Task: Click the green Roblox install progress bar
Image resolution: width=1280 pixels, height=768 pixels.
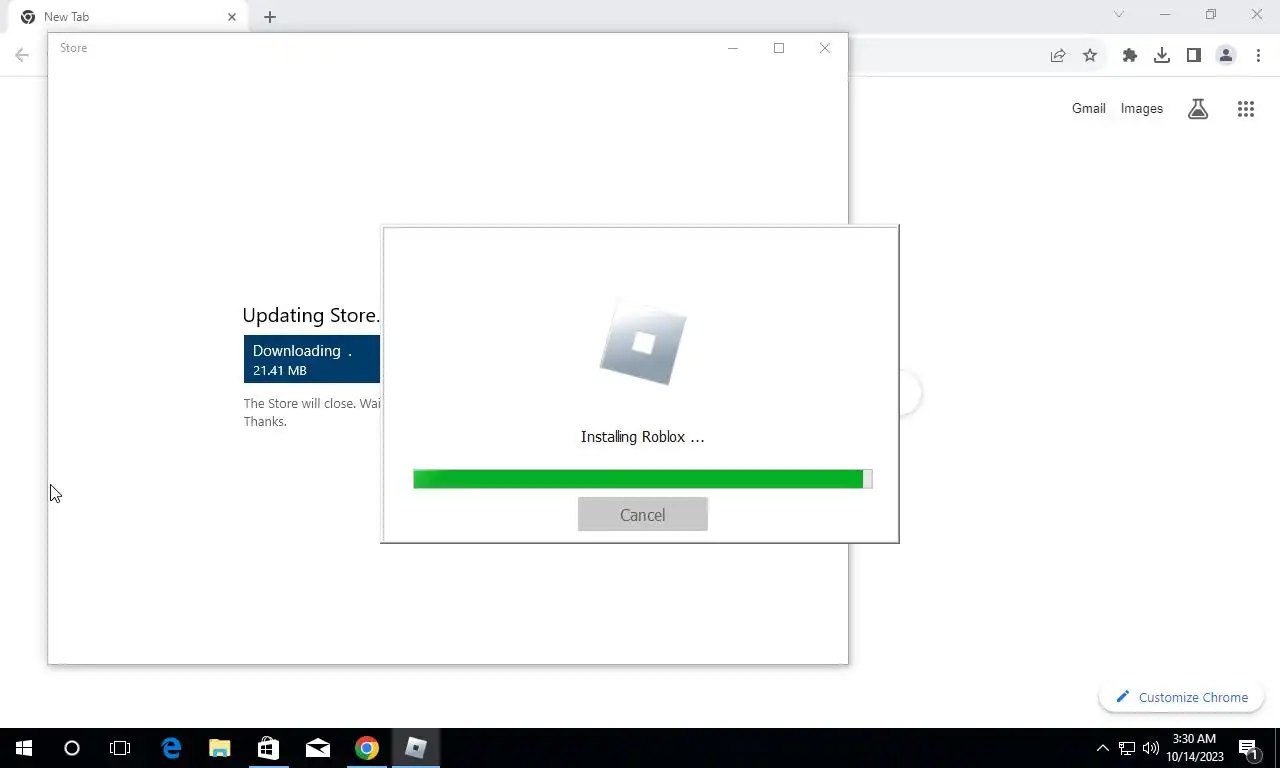Action: tap(642, 479)
